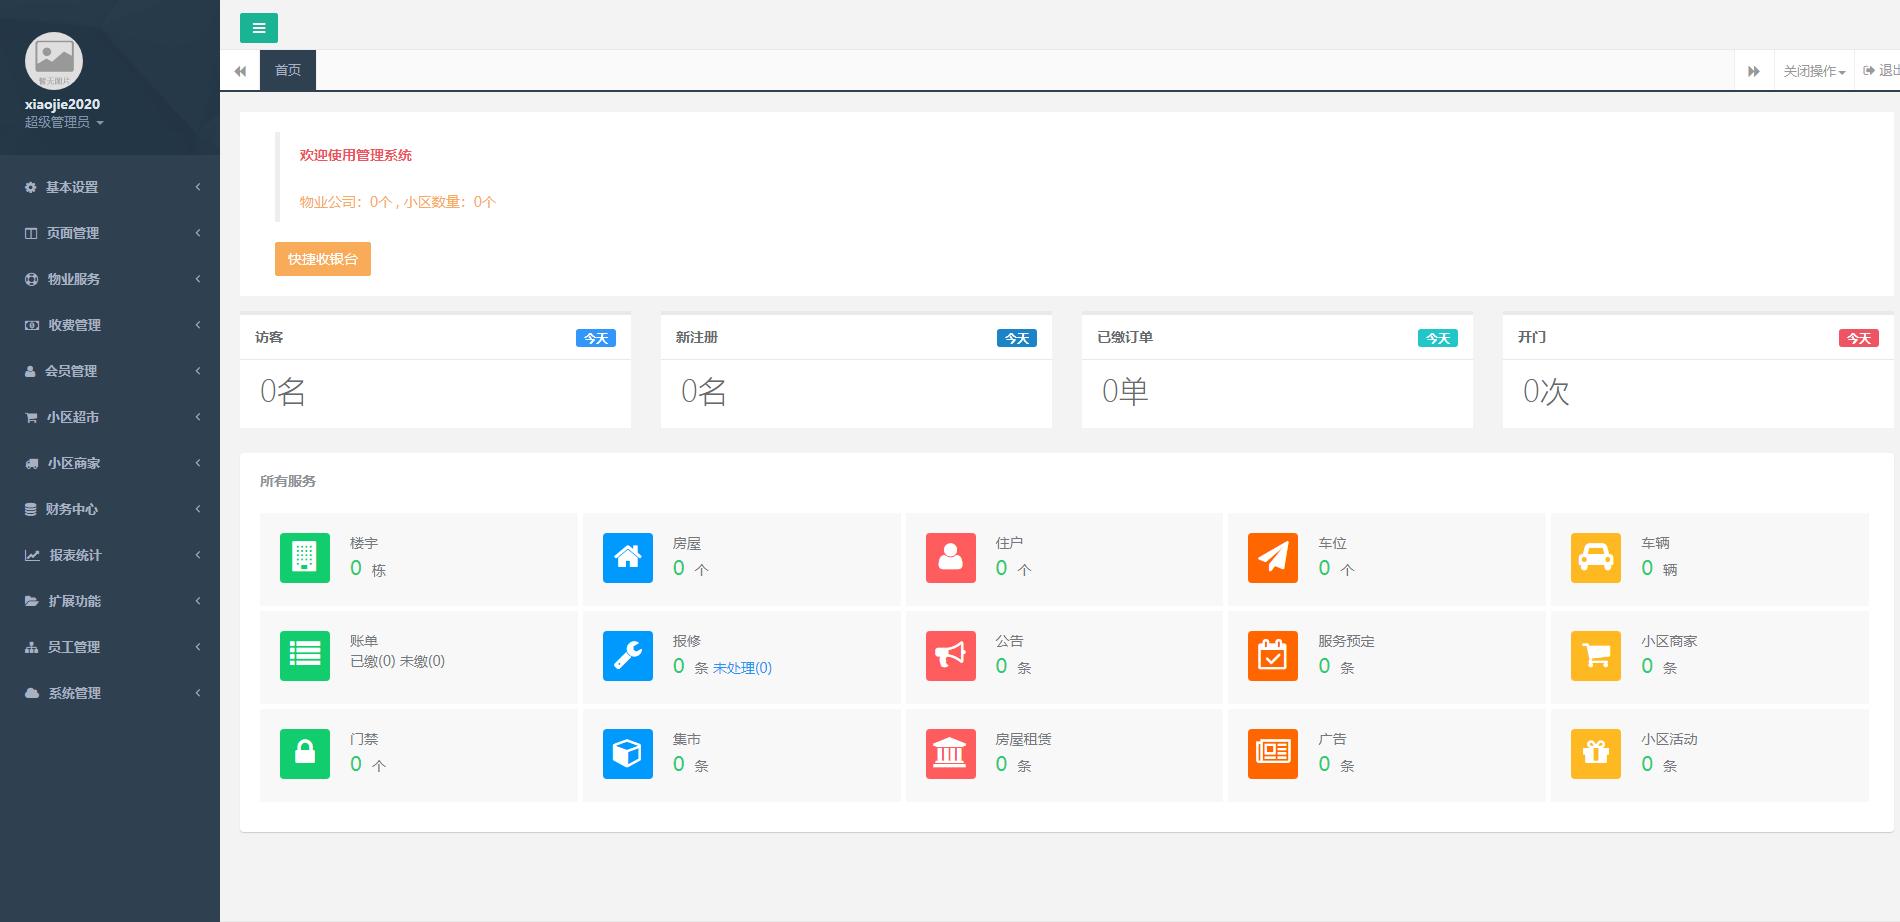The height and width of the screenshot is (922, 1900).
Task: Click the green 账单 list icon
Action: (x=305, y=656)
